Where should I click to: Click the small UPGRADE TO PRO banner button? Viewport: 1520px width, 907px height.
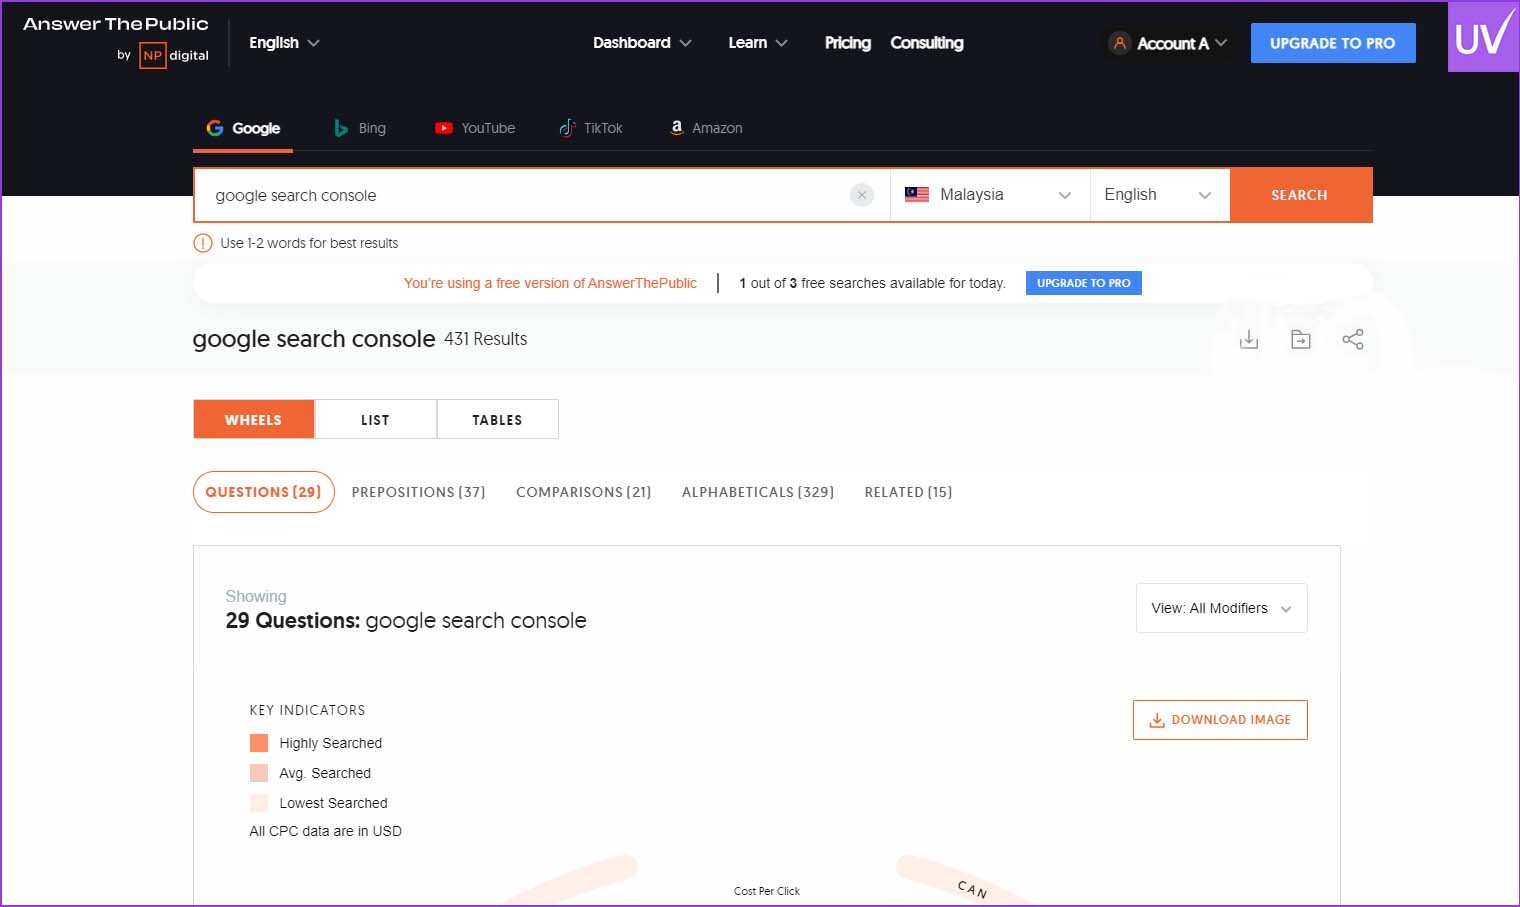(1084, 283)
